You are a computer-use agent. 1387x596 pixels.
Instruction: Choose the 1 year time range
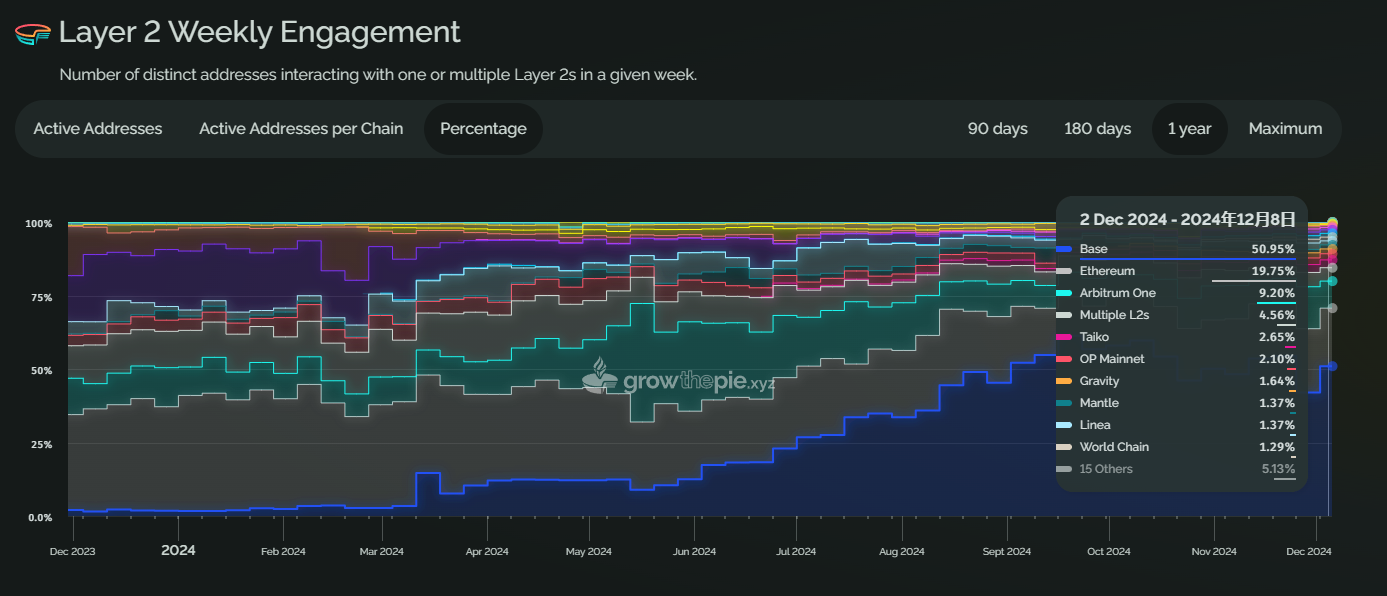click(1189, 129)
